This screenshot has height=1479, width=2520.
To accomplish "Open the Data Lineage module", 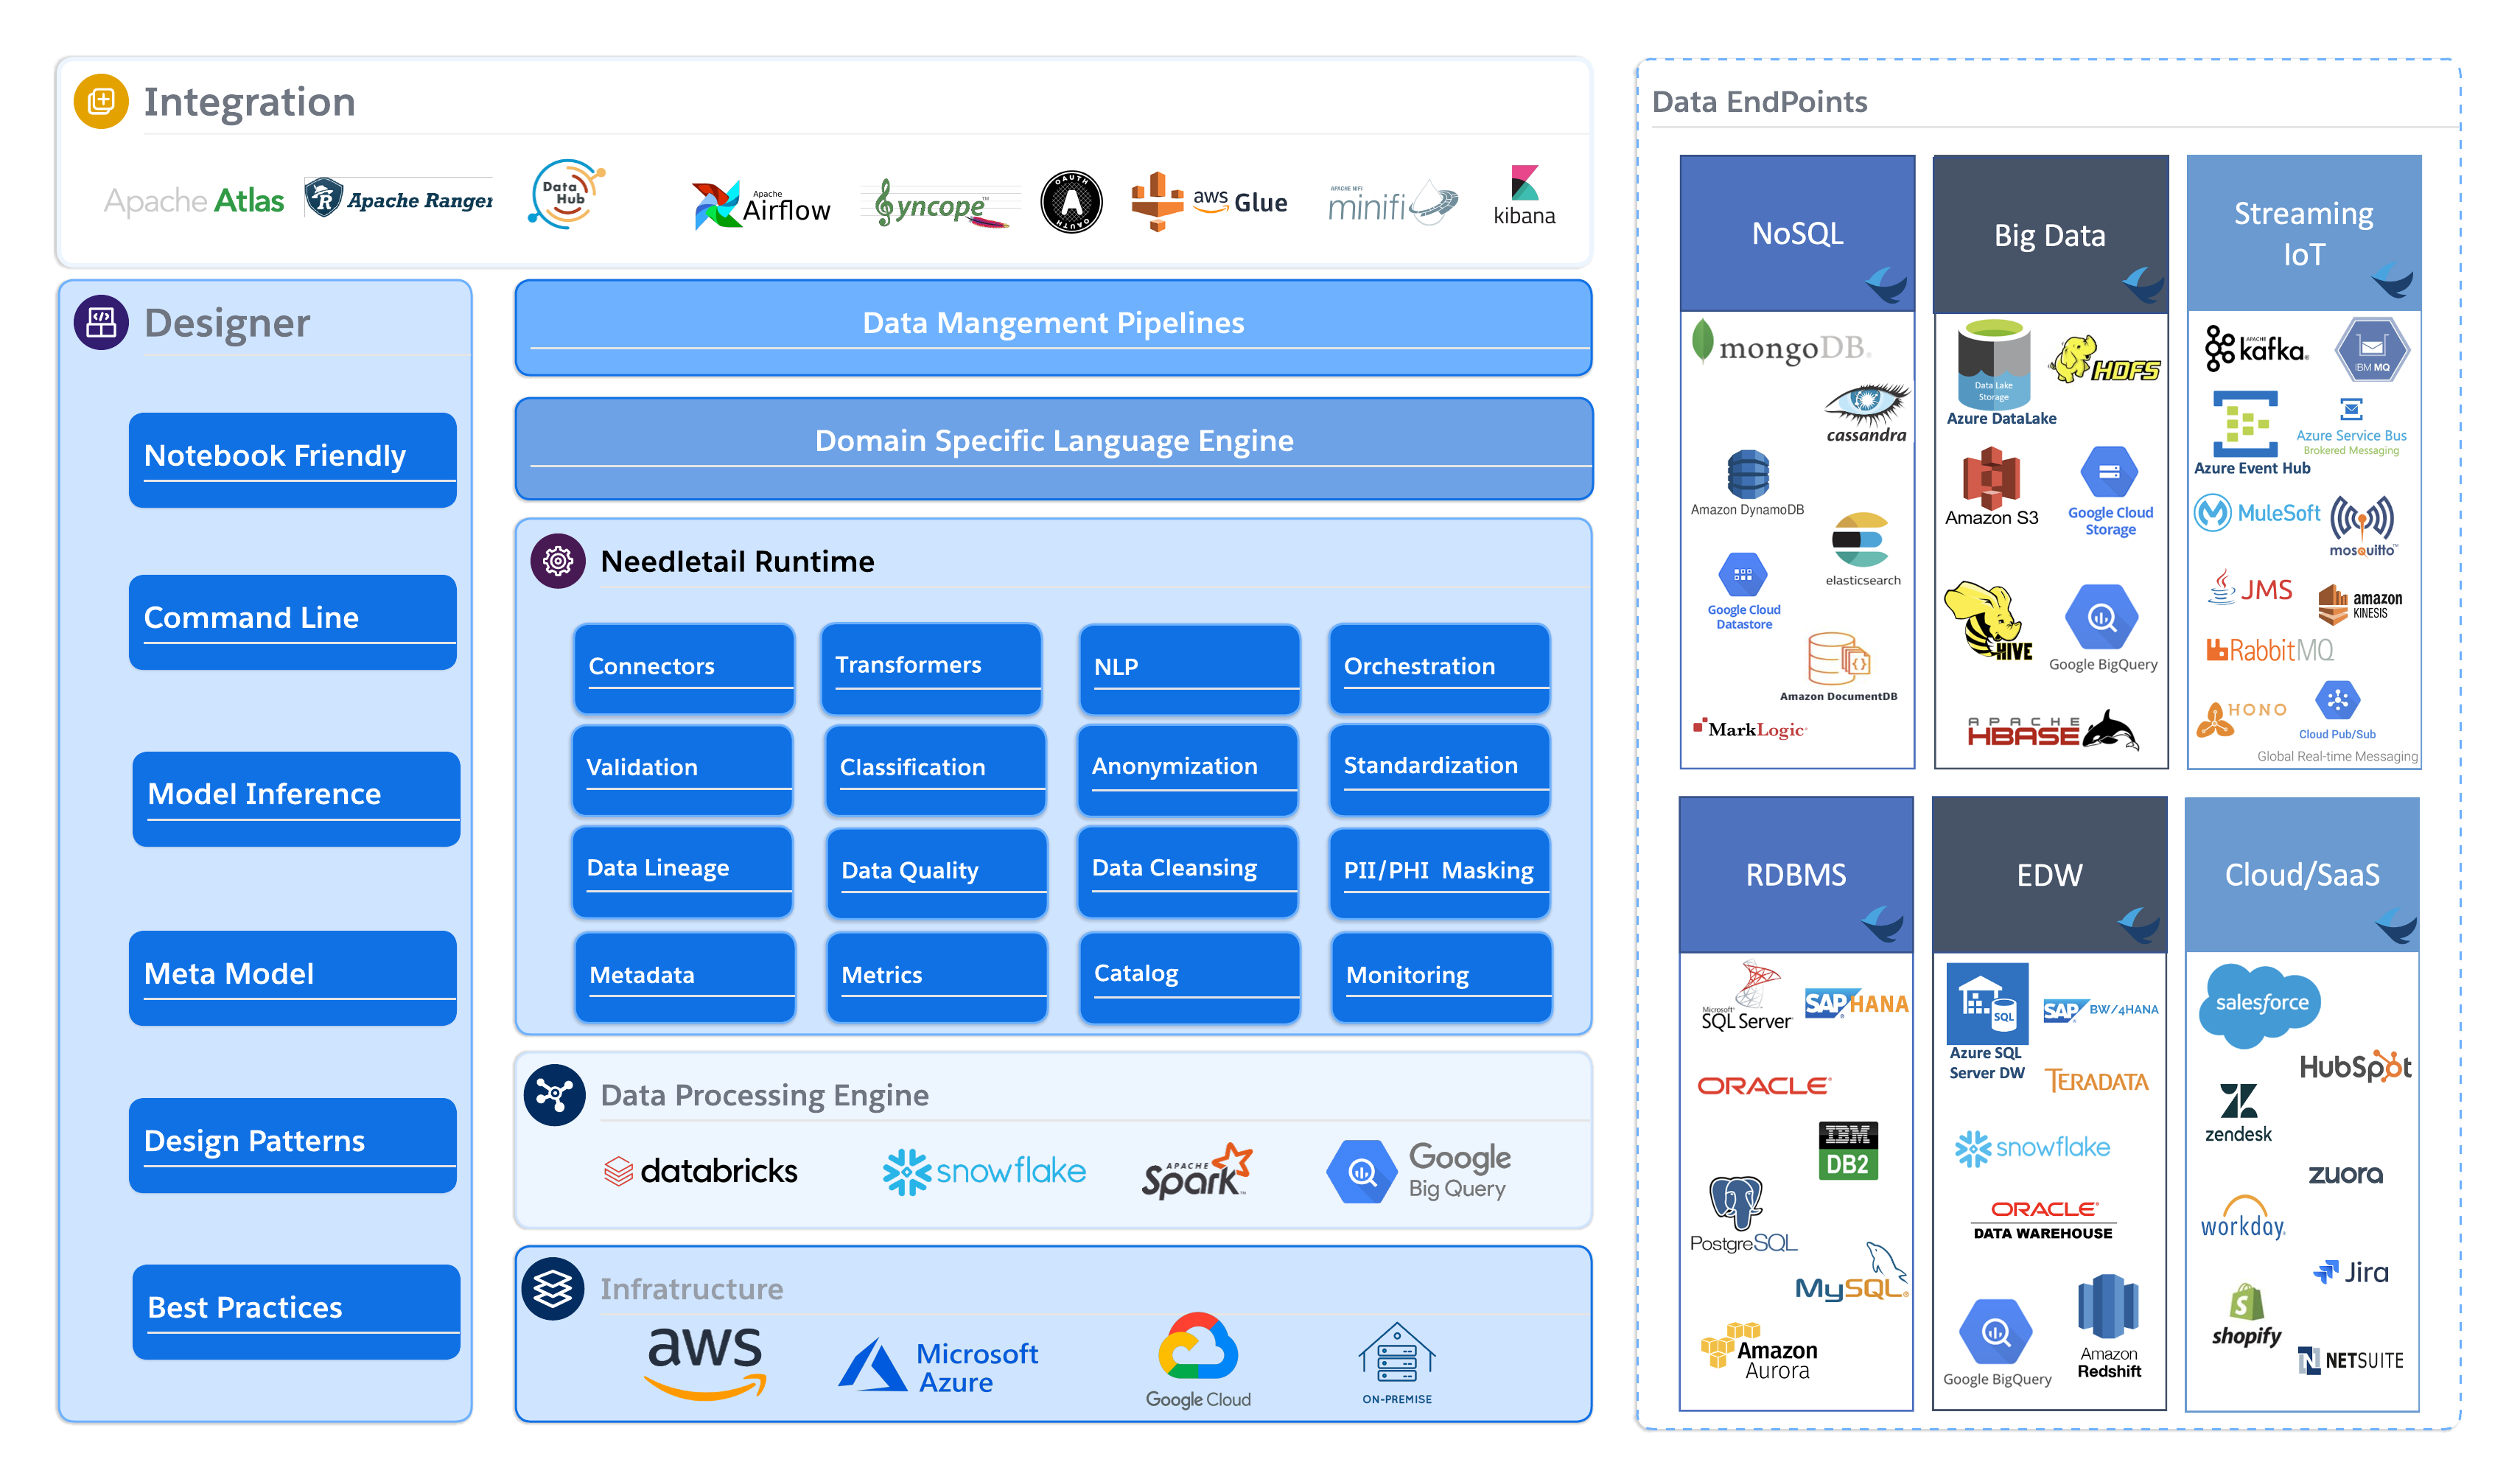I will click(x=682, y=869).
